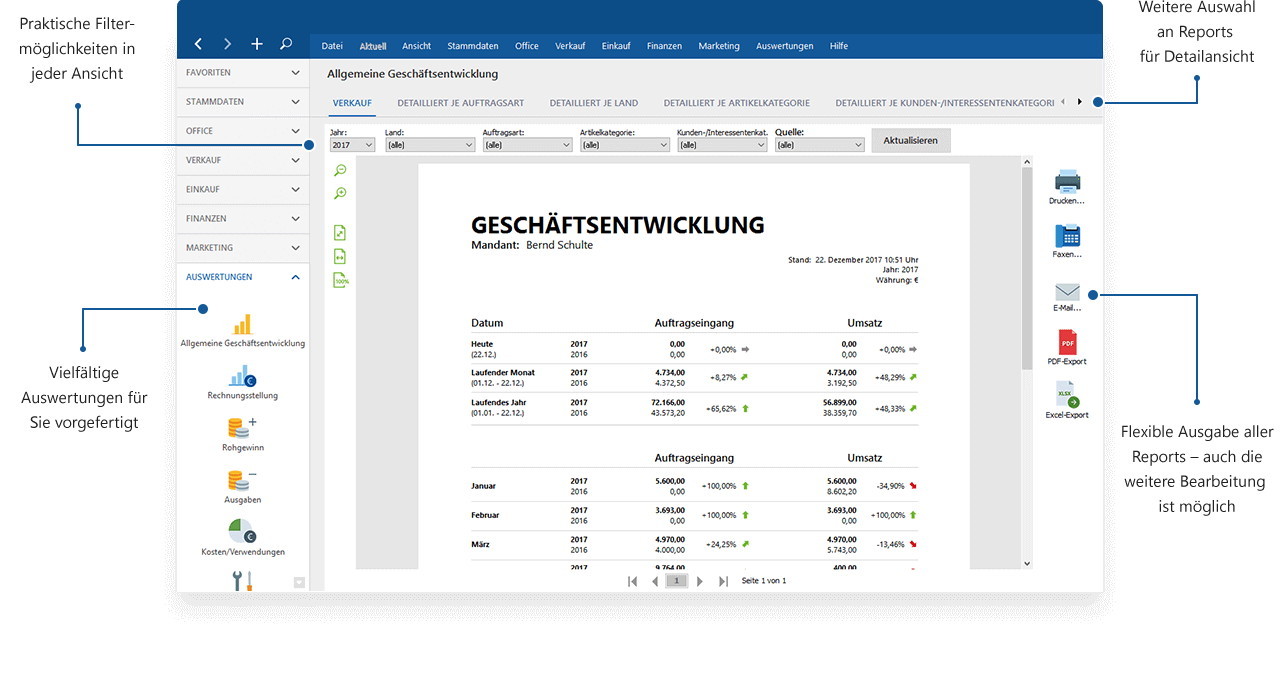The image size is (1280, 683).
Task: Go to next report page arrow
Action: click(700, 581)
